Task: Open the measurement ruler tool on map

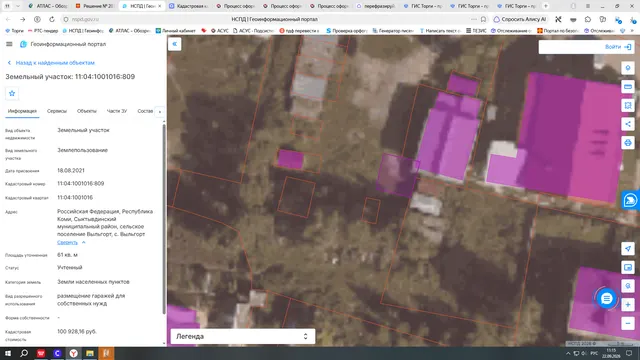Action: (628, 87)
